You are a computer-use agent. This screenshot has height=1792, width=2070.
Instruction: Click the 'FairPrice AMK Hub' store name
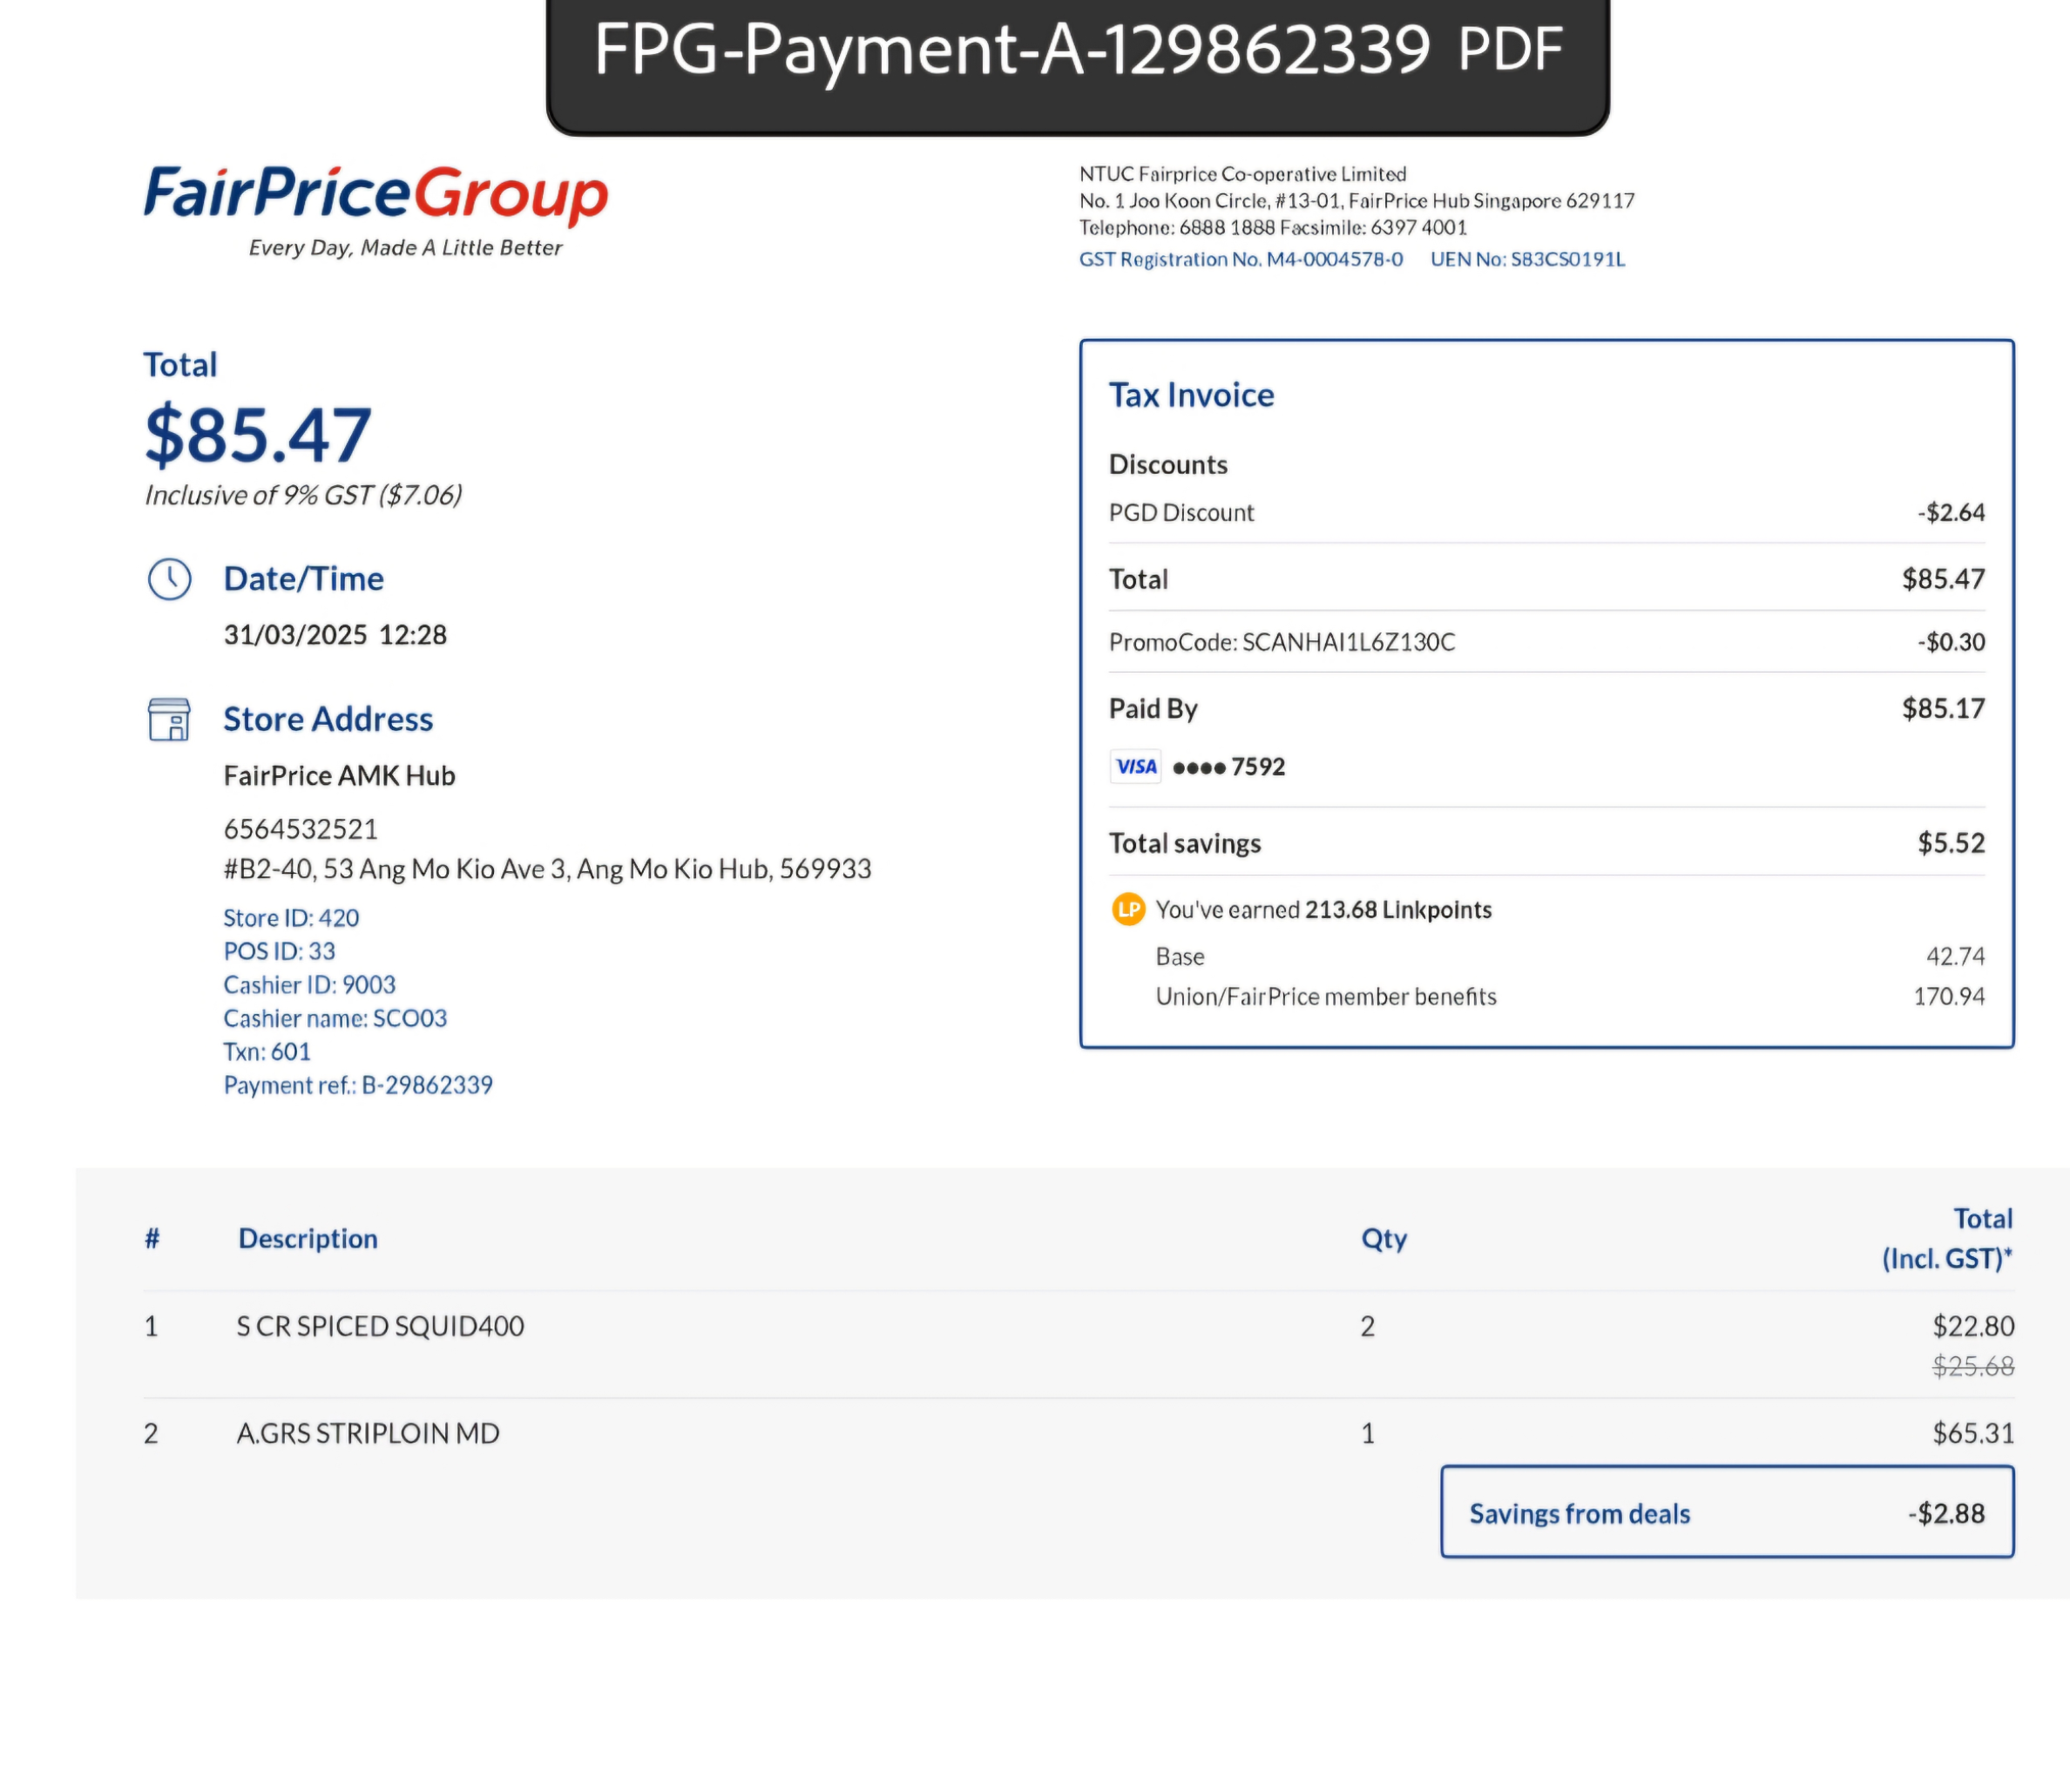tap(339, 776)
